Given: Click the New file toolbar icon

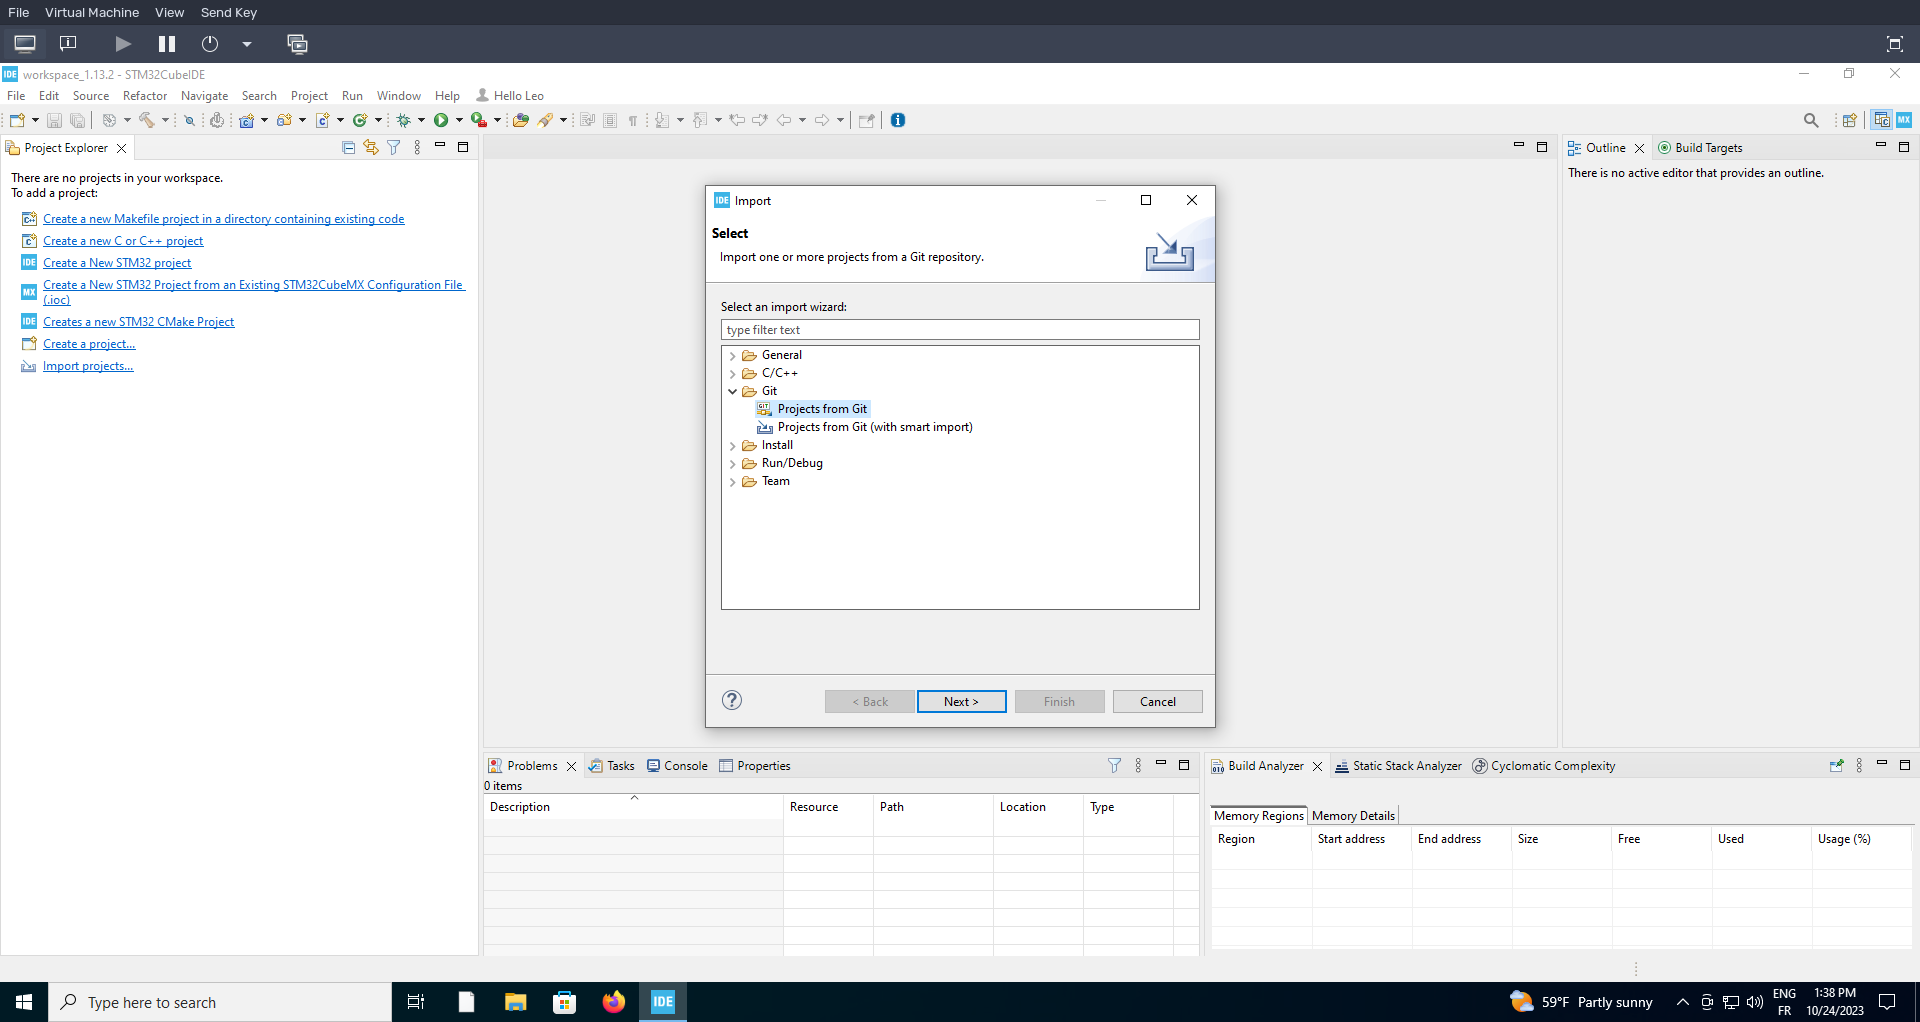Looking at the screenshot, I should coord(17,120).
